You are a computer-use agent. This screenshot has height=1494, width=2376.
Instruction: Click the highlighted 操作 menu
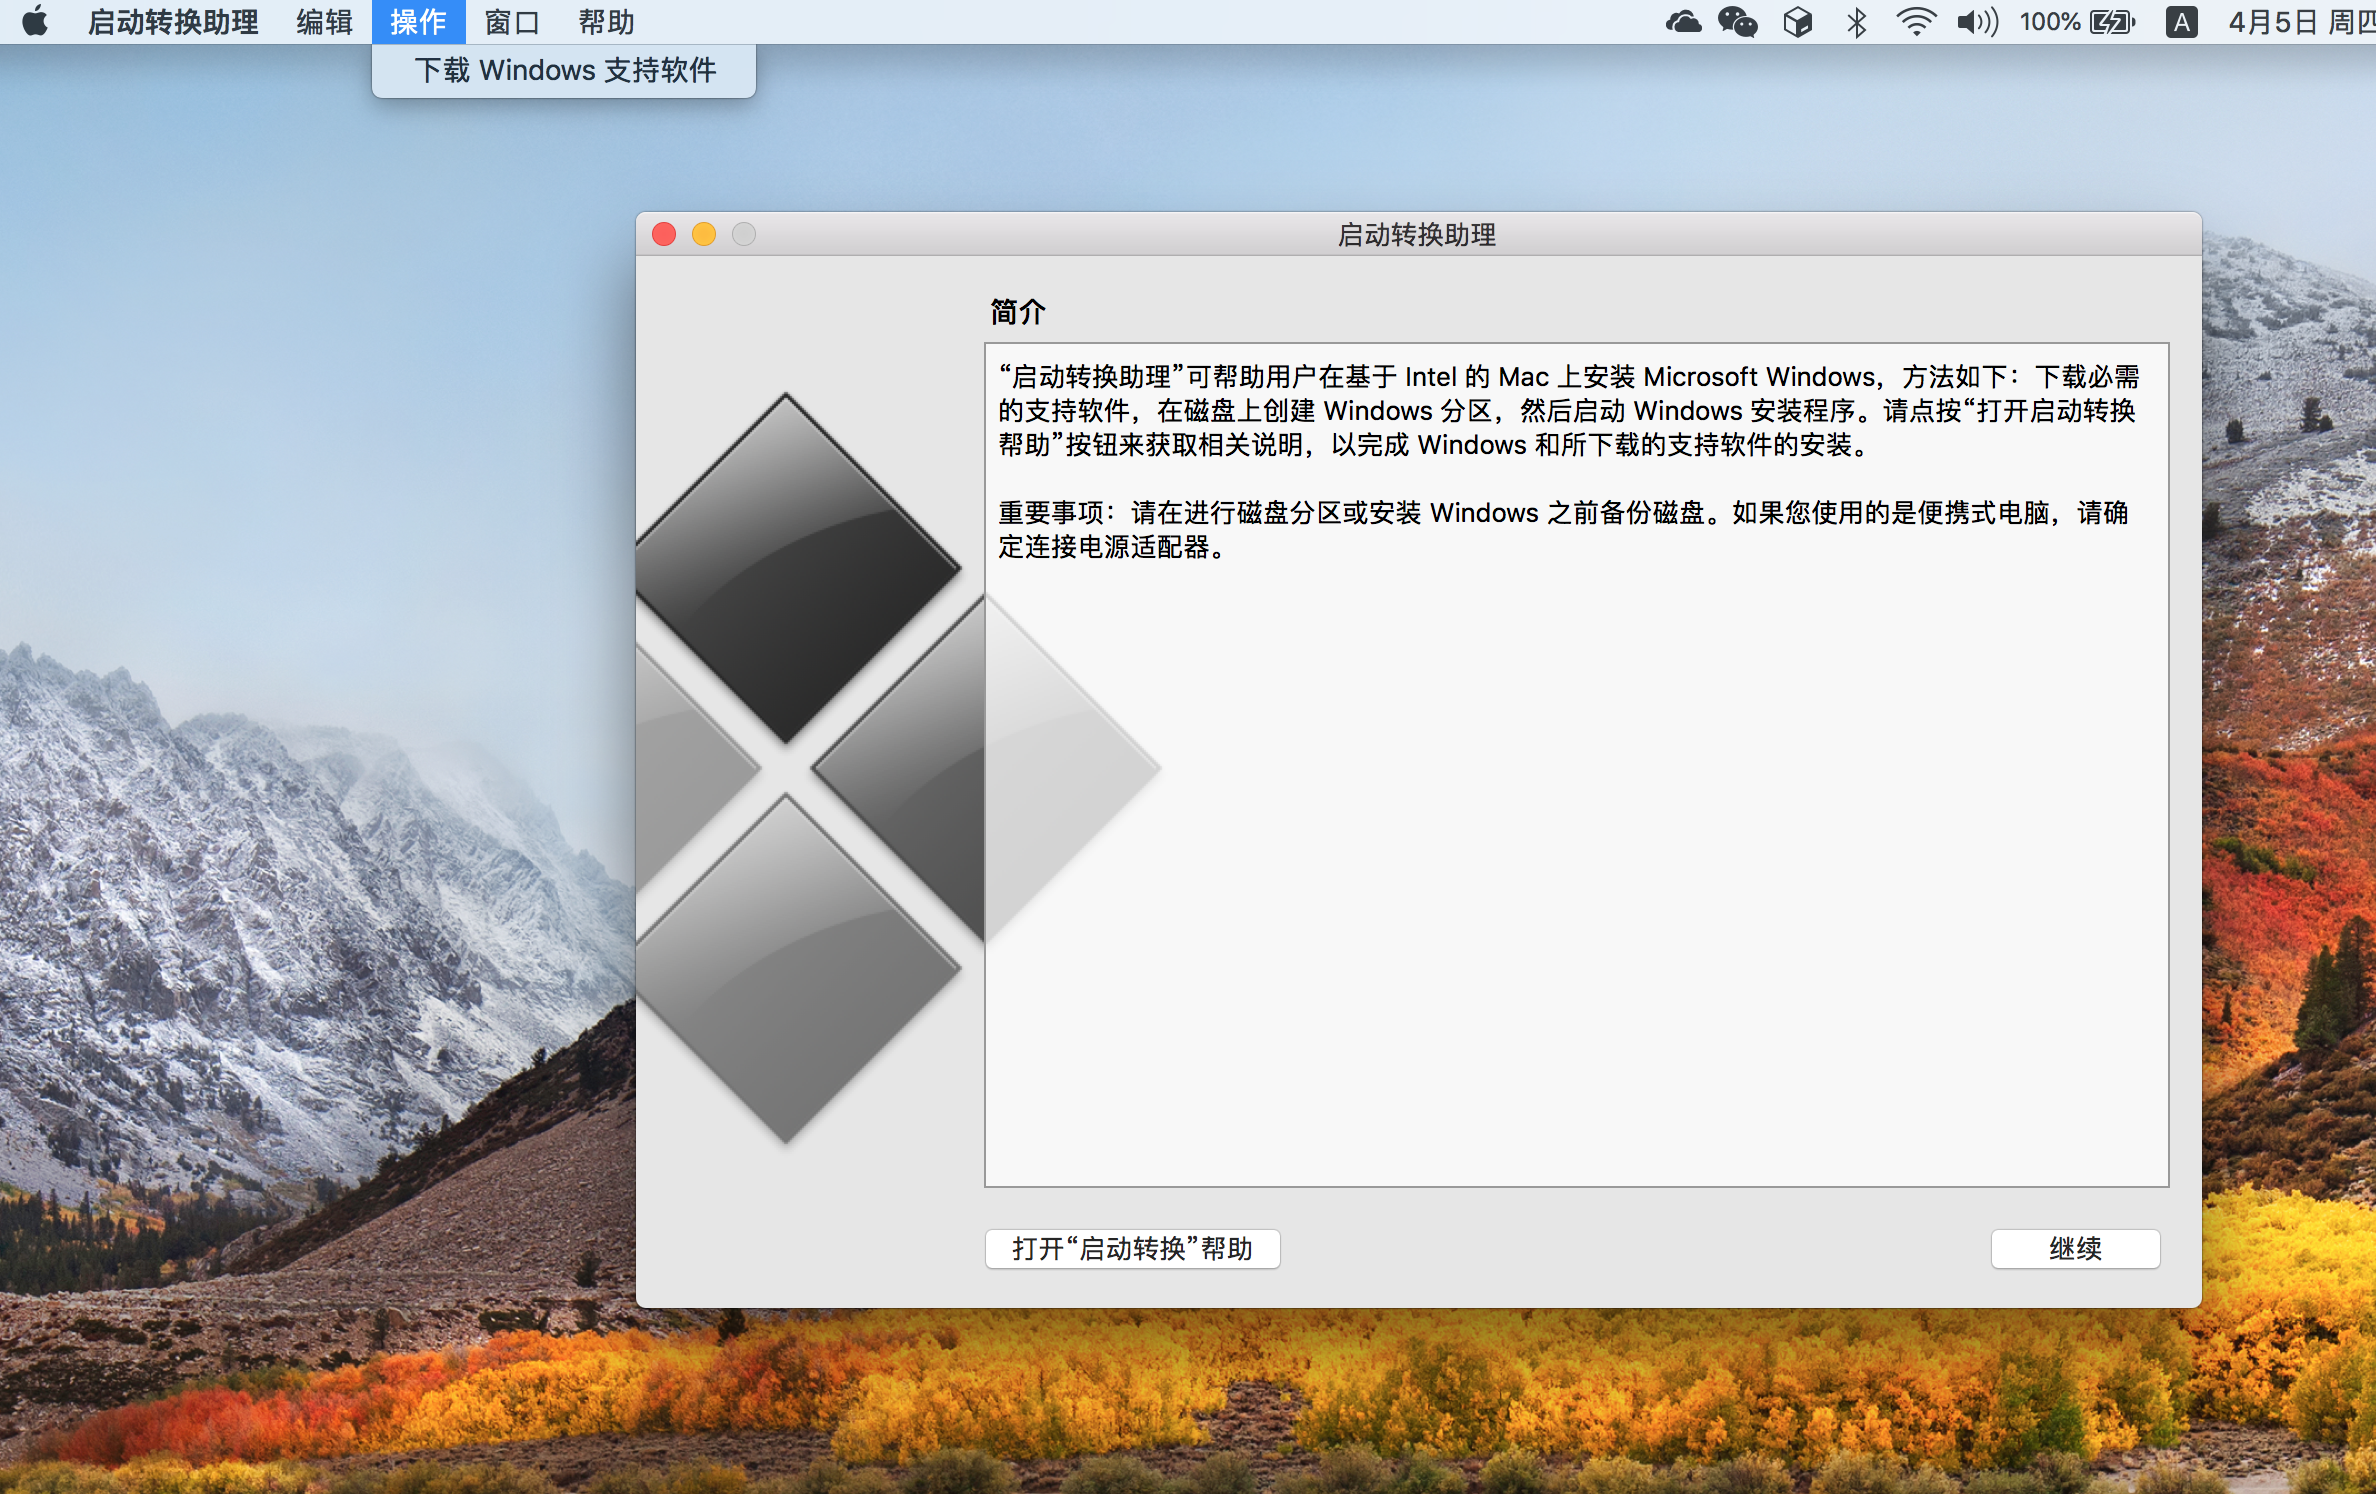coord(418,21)
